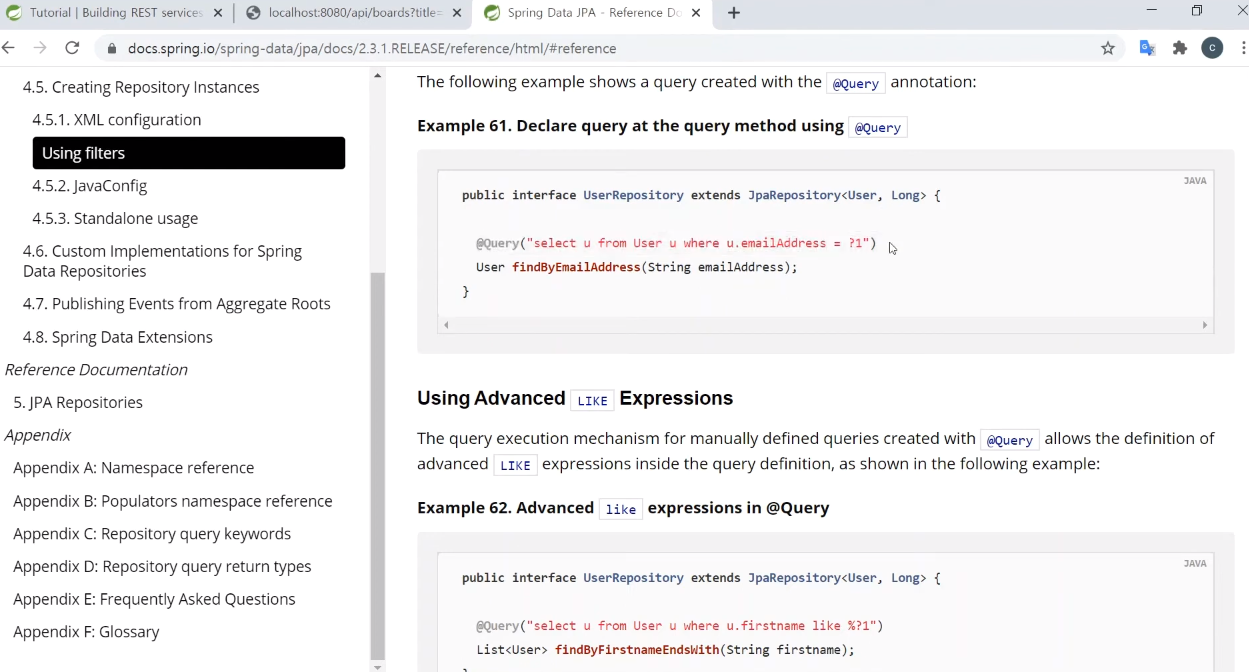Open 4.5.2 JavaConfig section
Image resolution: width=1249 pixels, height=672 pixels.
(x=89, y=186)
